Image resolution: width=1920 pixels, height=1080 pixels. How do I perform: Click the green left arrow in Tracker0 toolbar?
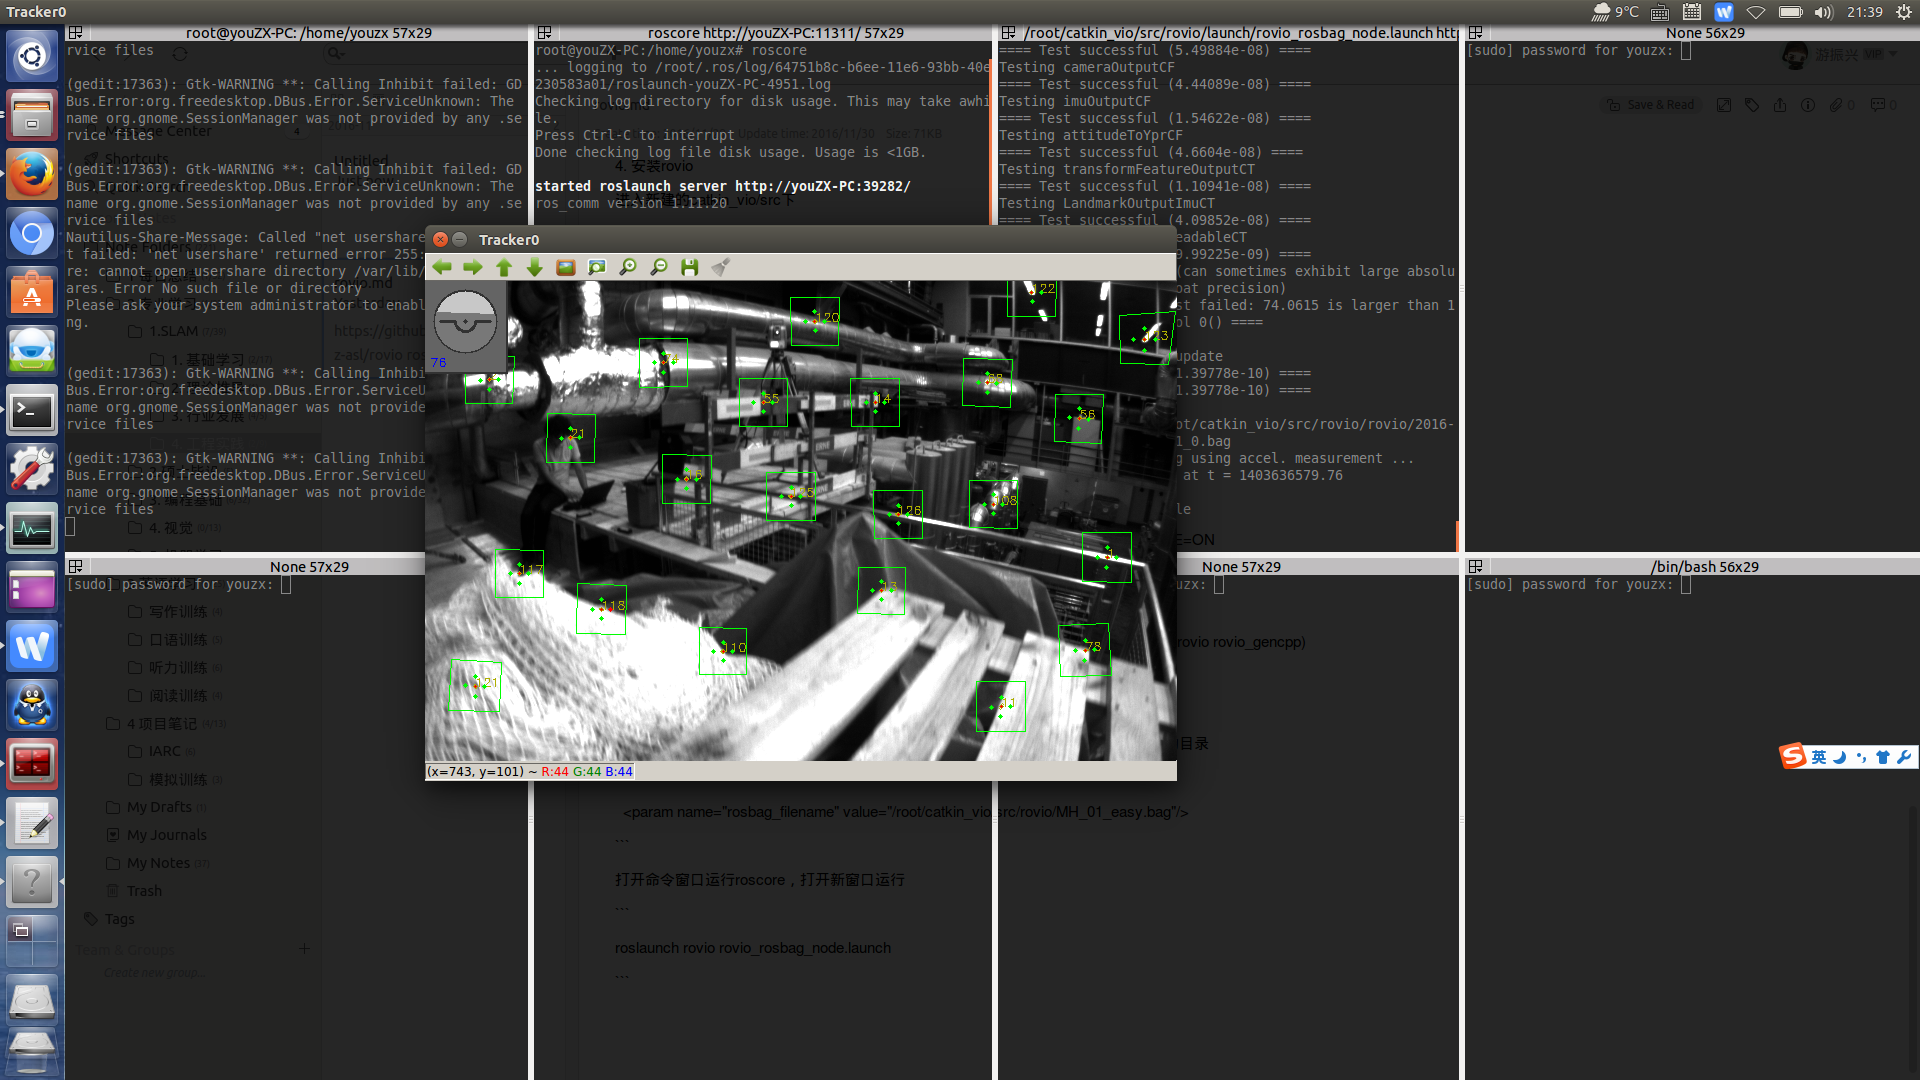pos(442,267)
